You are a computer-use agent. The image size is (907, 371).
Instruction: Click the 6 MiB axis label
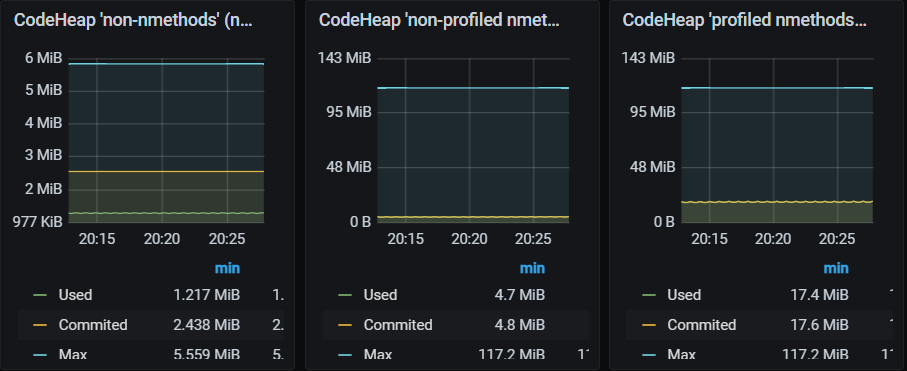[x=43, y=58]
